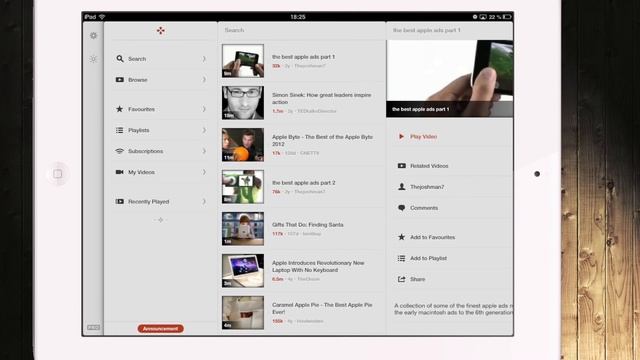Open the Playlists menu item

click(x=160, y=130)
